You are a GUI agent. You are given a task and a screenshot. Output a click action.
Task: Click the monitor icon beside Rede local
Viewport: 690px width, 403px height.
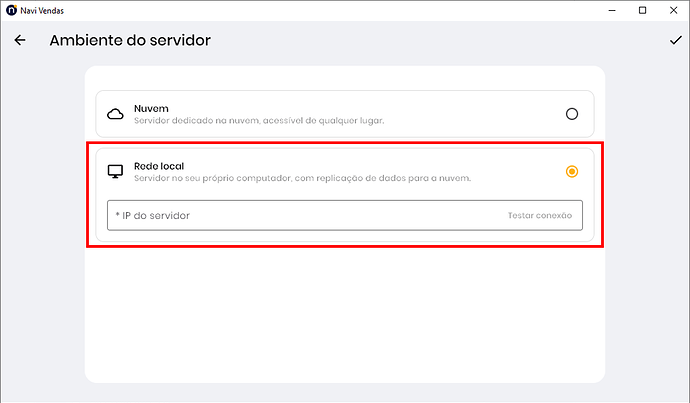(115, 171)
